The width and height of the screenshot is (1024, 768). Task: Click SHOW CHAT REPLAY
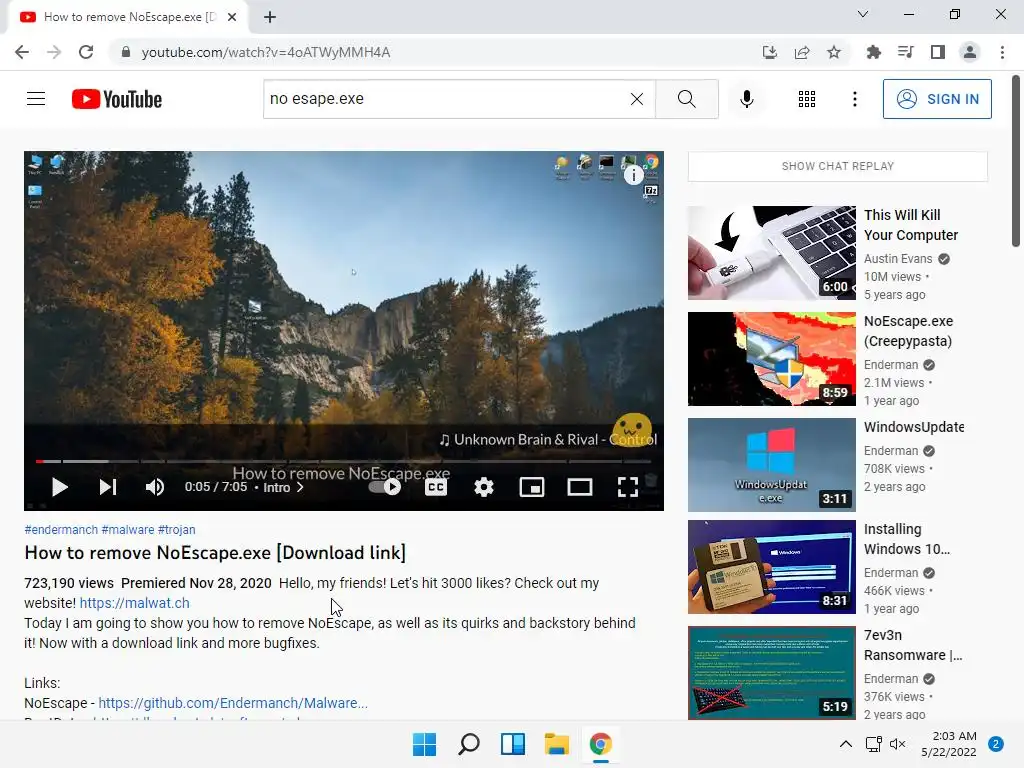(x=838, y=166)
